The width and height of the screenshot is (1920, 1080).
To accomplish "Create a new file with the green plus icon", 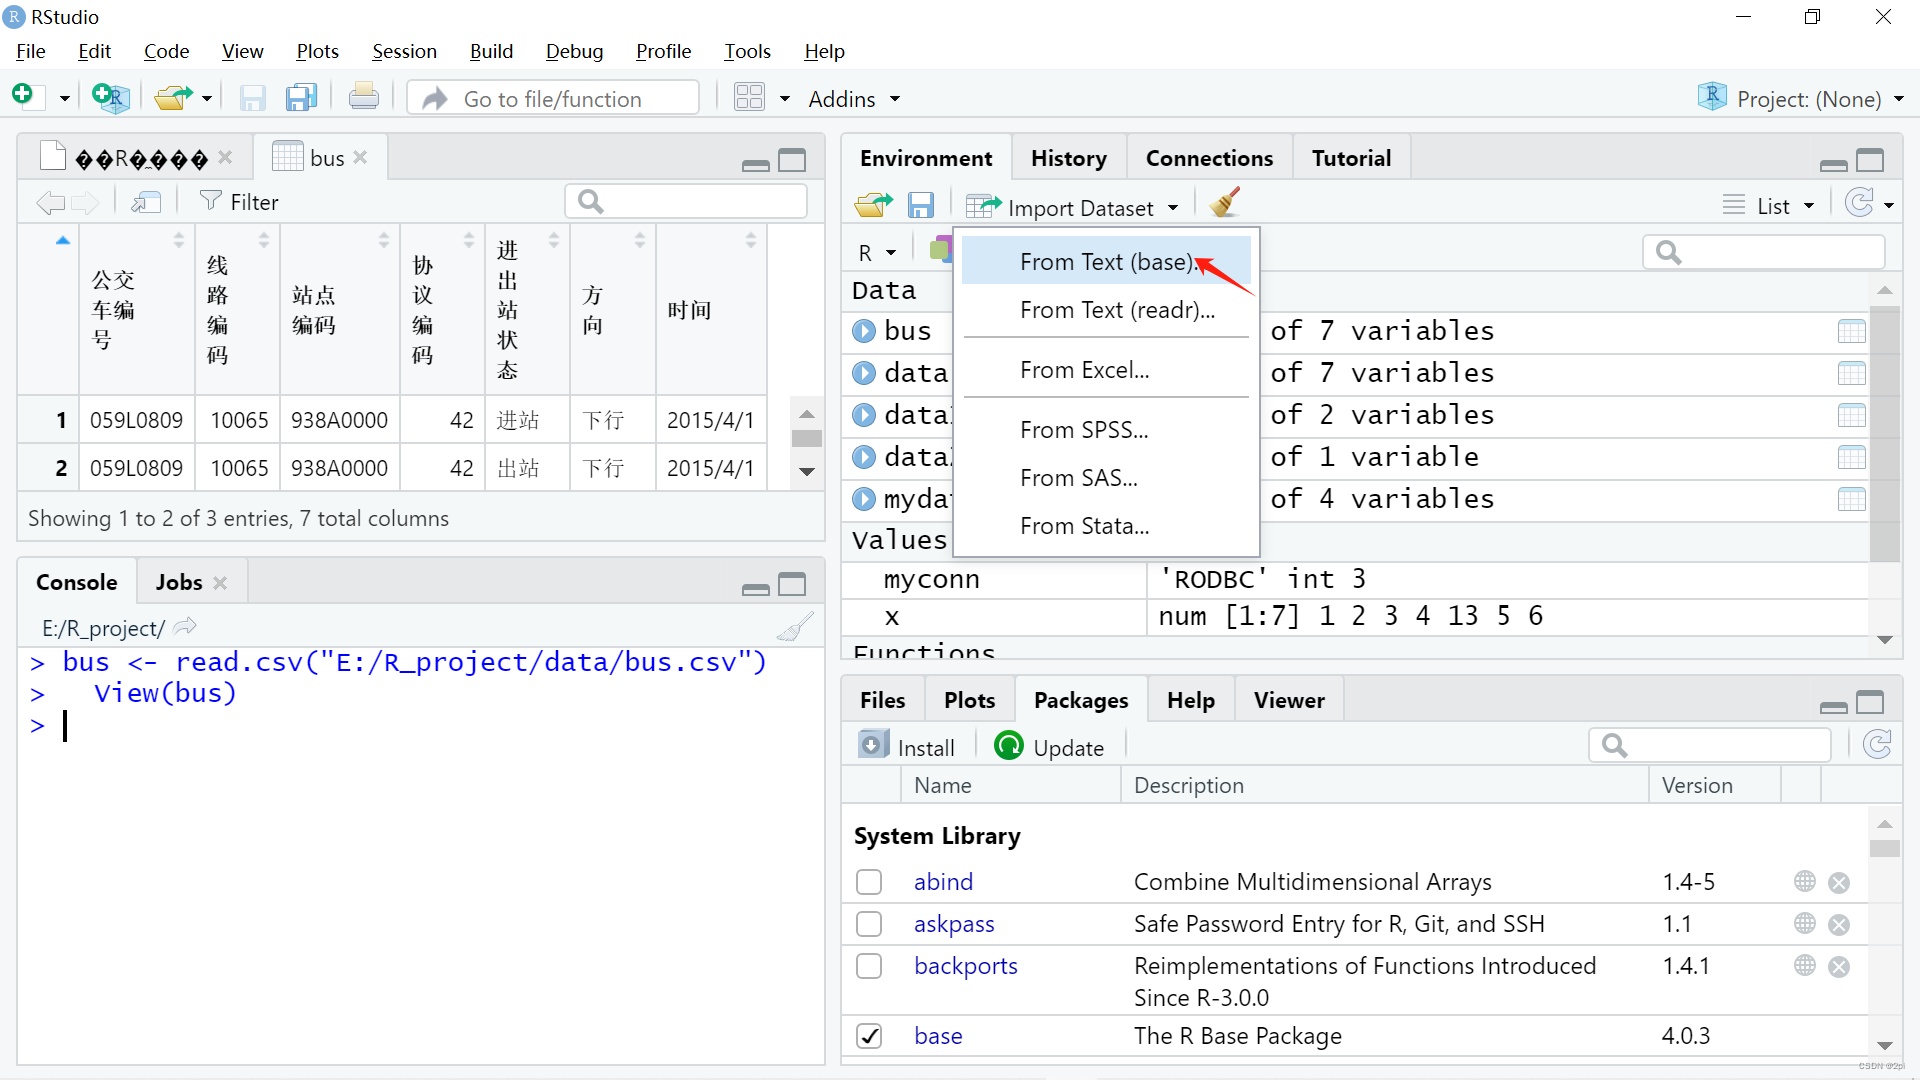I will coord(24,97).
